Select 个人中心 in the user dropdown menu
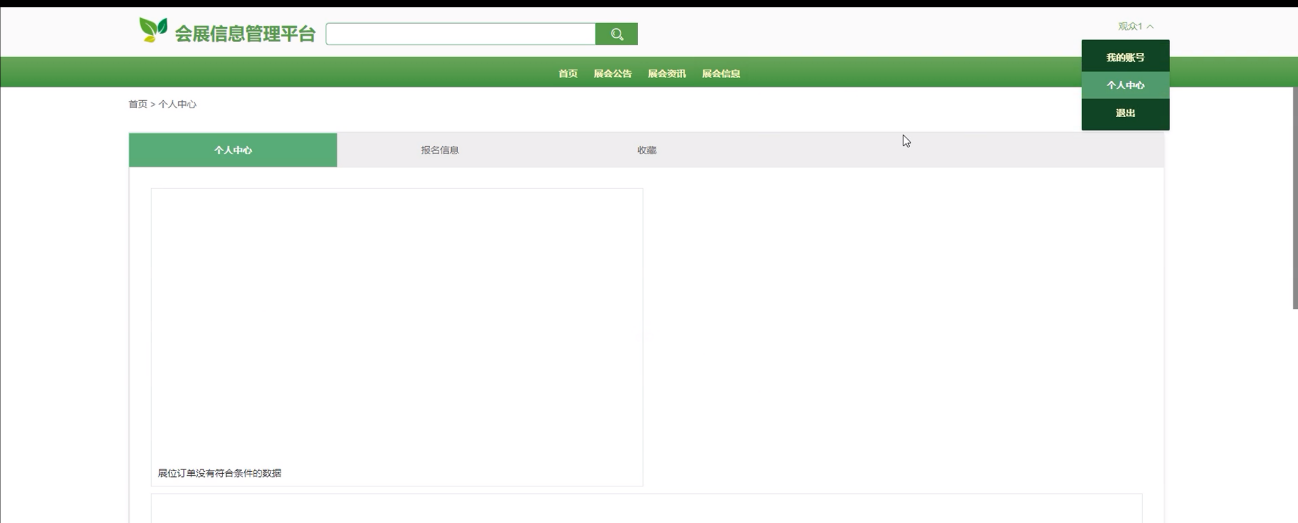This screenshot has width=1298, height=523. 1125,85
